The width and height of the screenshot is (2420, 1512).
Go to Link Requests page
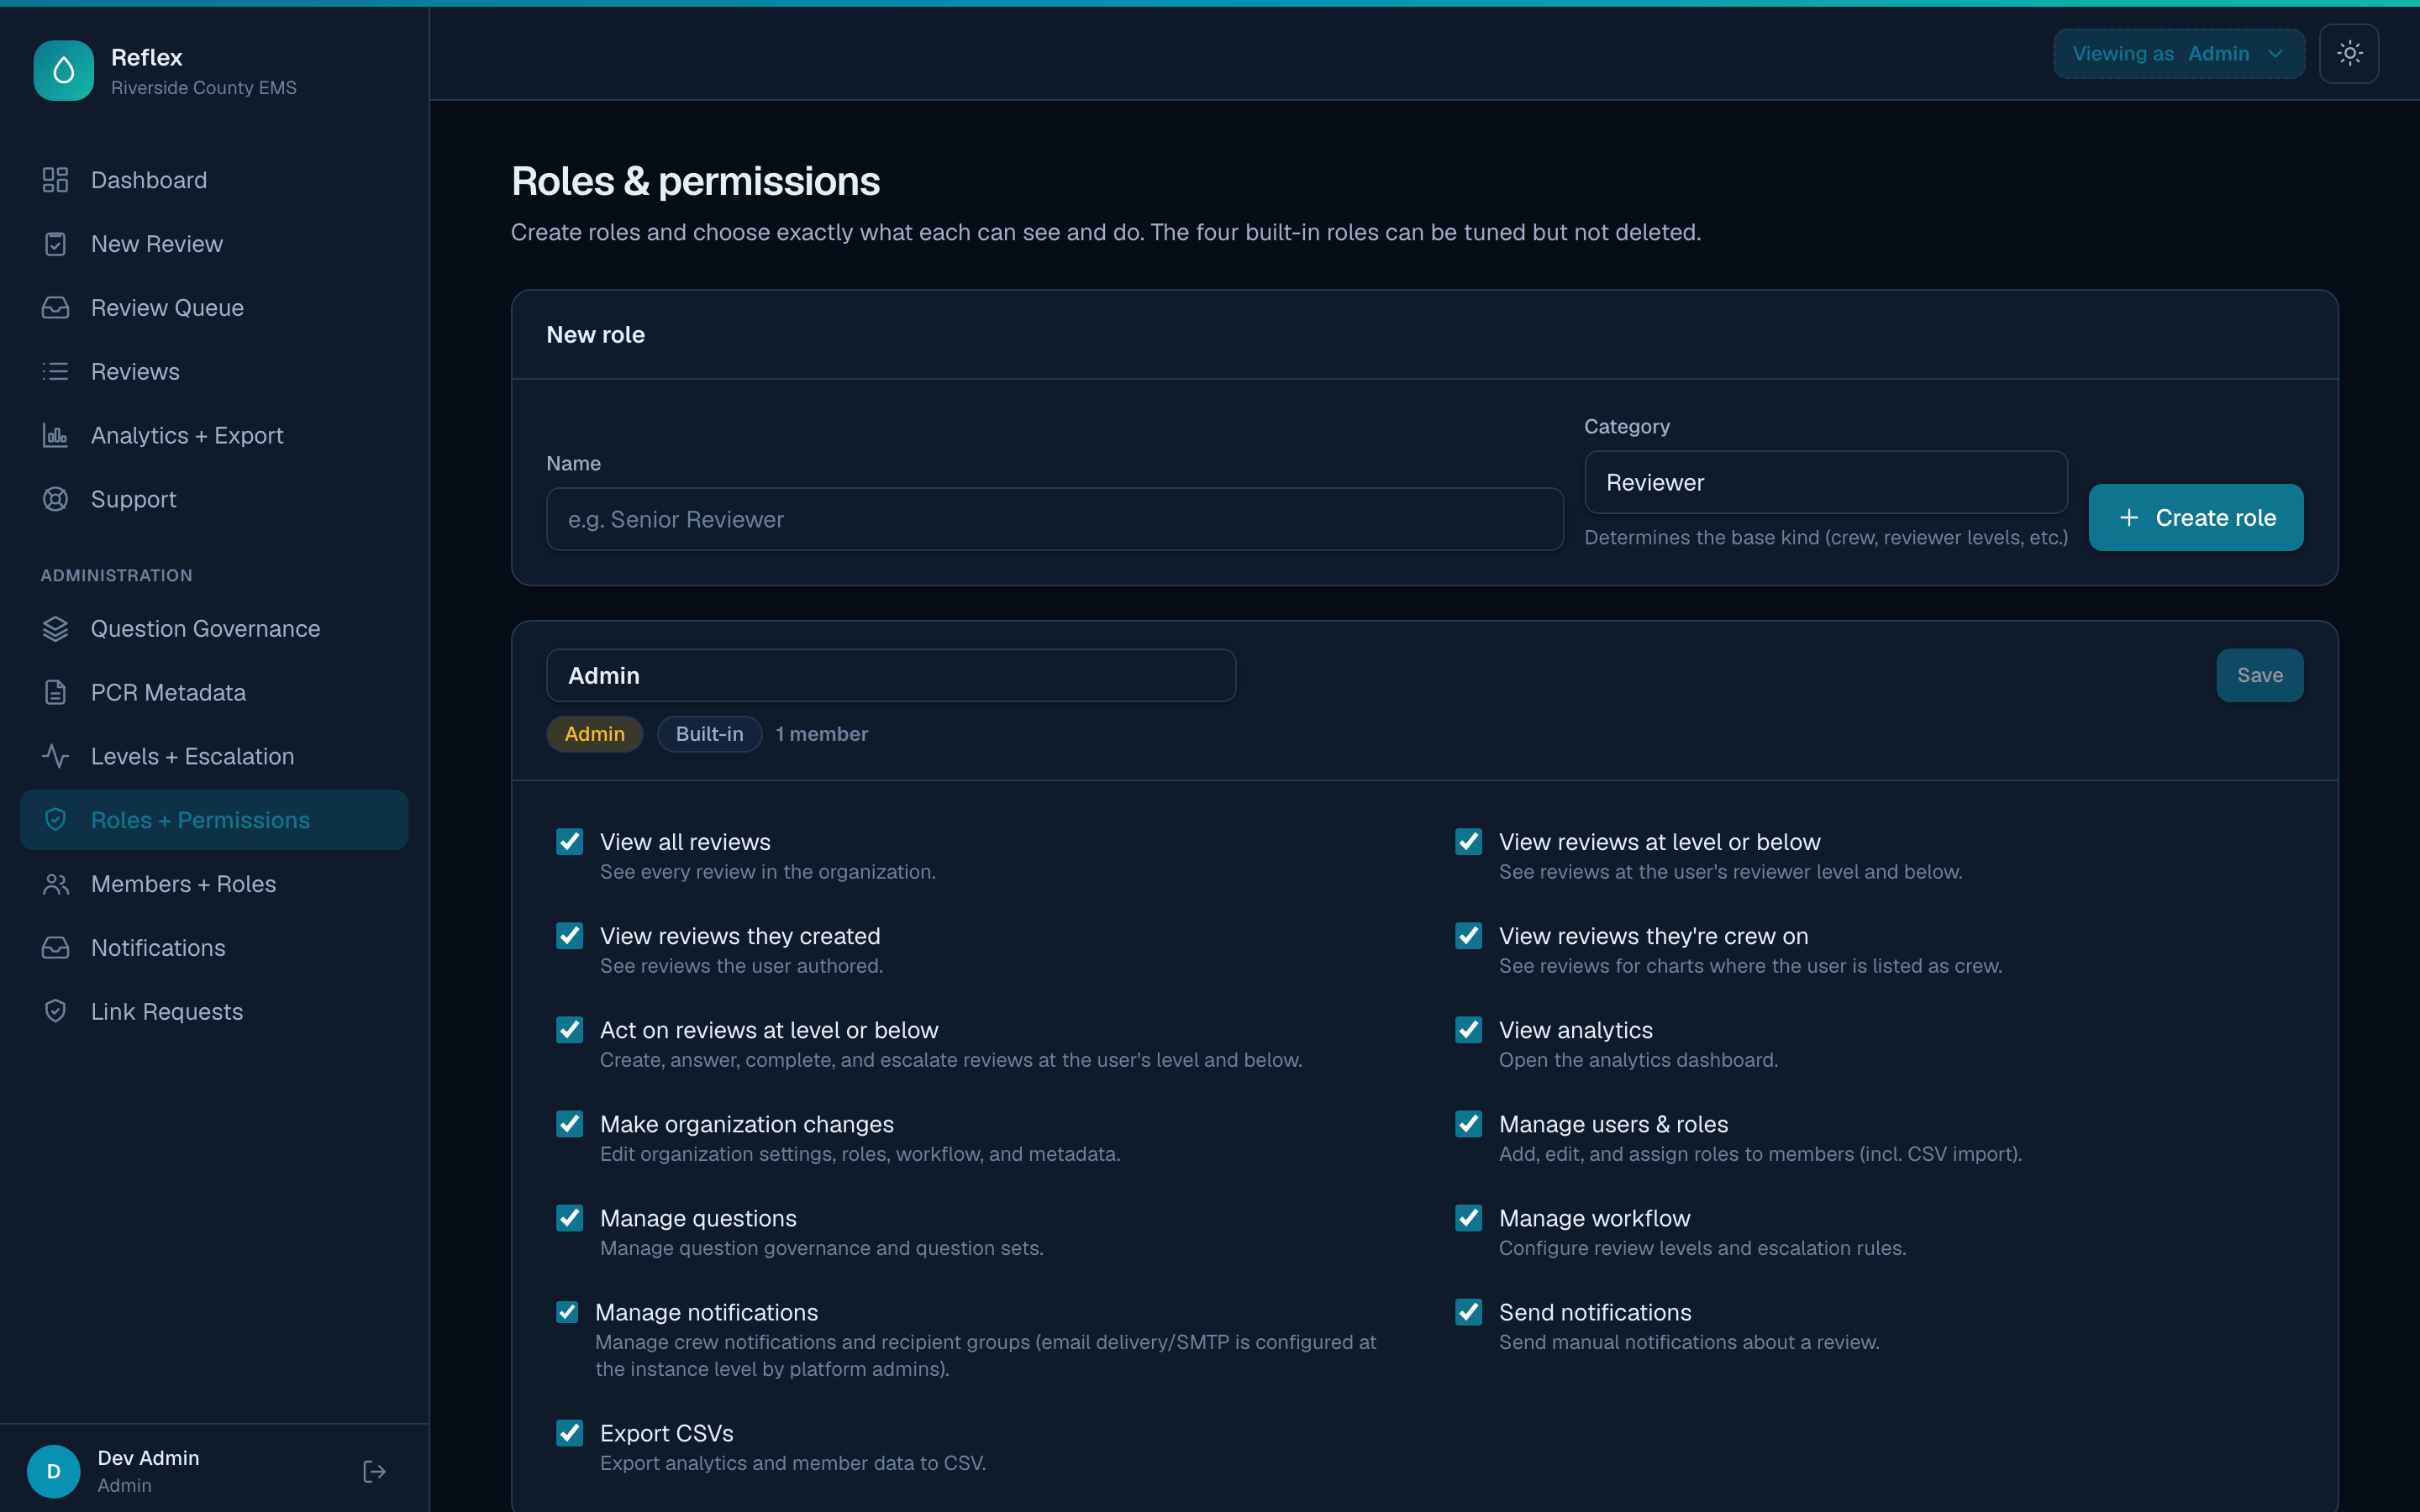click(214, 1012)
